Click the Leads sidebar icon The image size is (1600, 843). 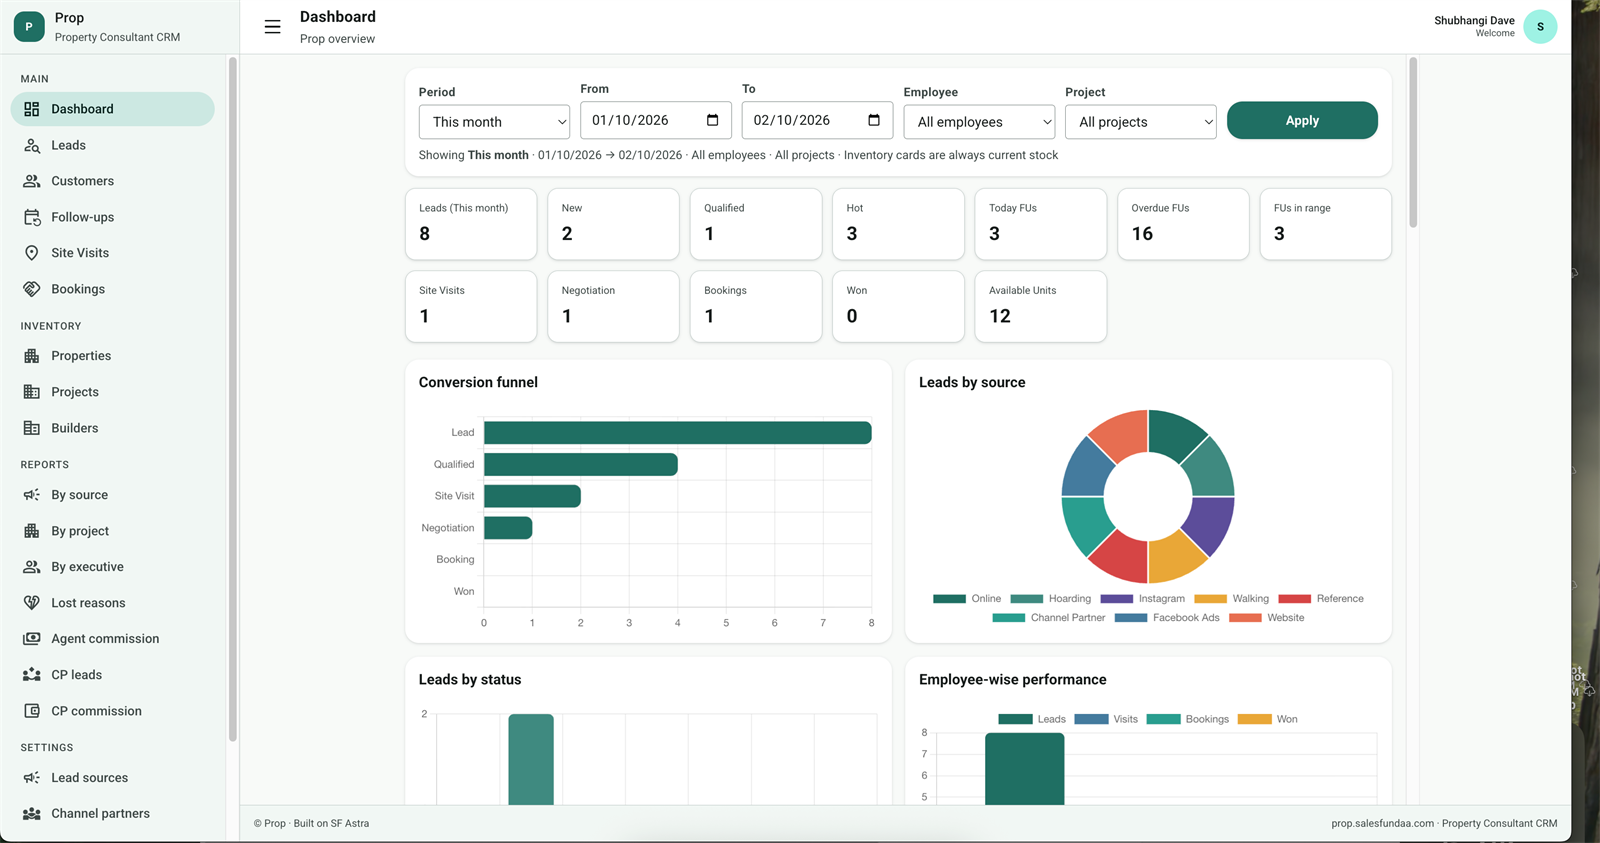point(32,145)
